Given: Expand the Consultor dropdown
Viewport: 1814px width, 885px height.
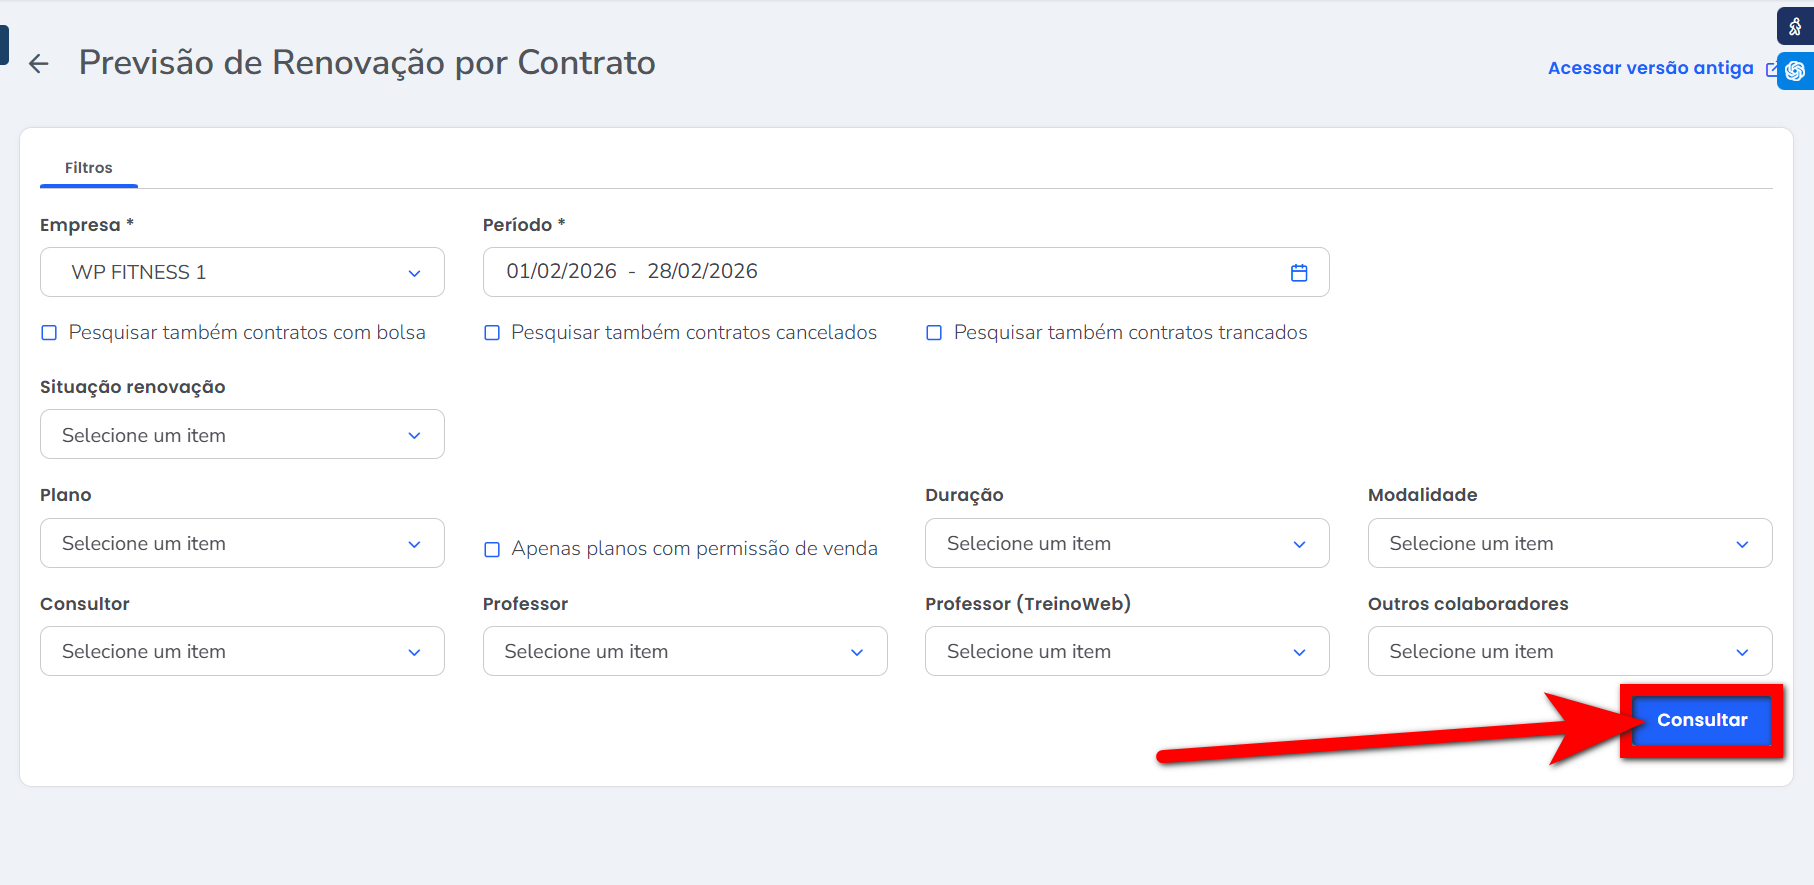Looking at the screenshot, I should point(242,652).
